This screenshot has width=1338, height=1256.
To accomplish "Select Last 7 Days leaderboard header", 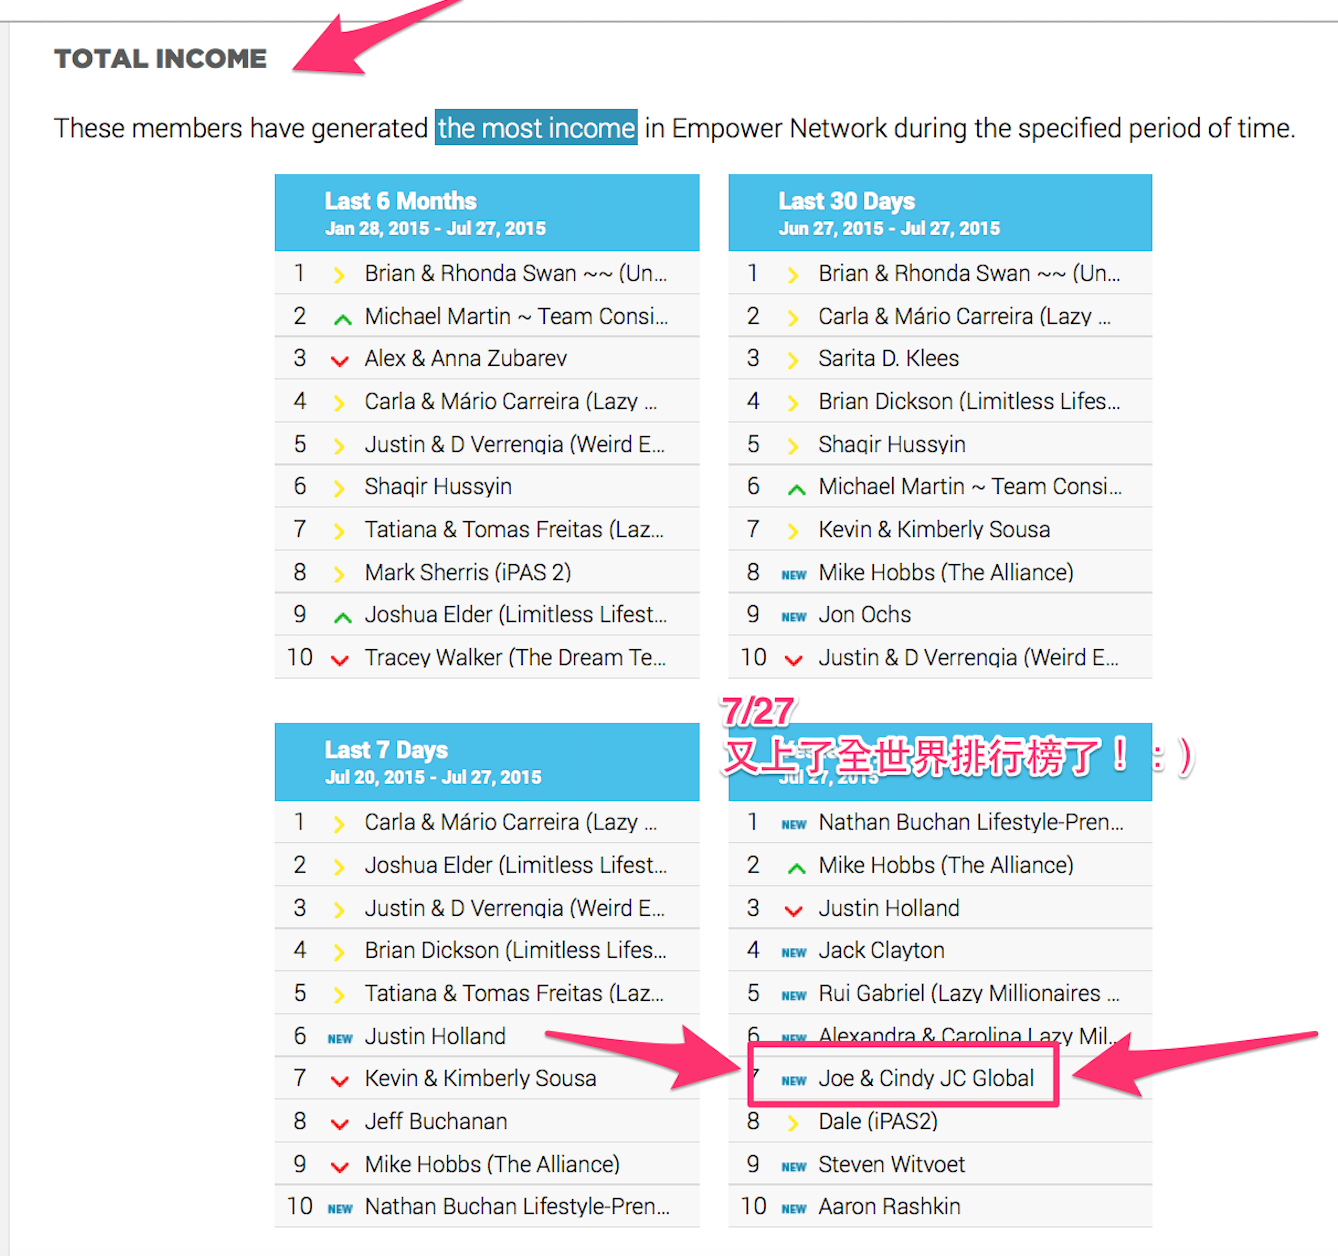I will [x=487, y=762].
